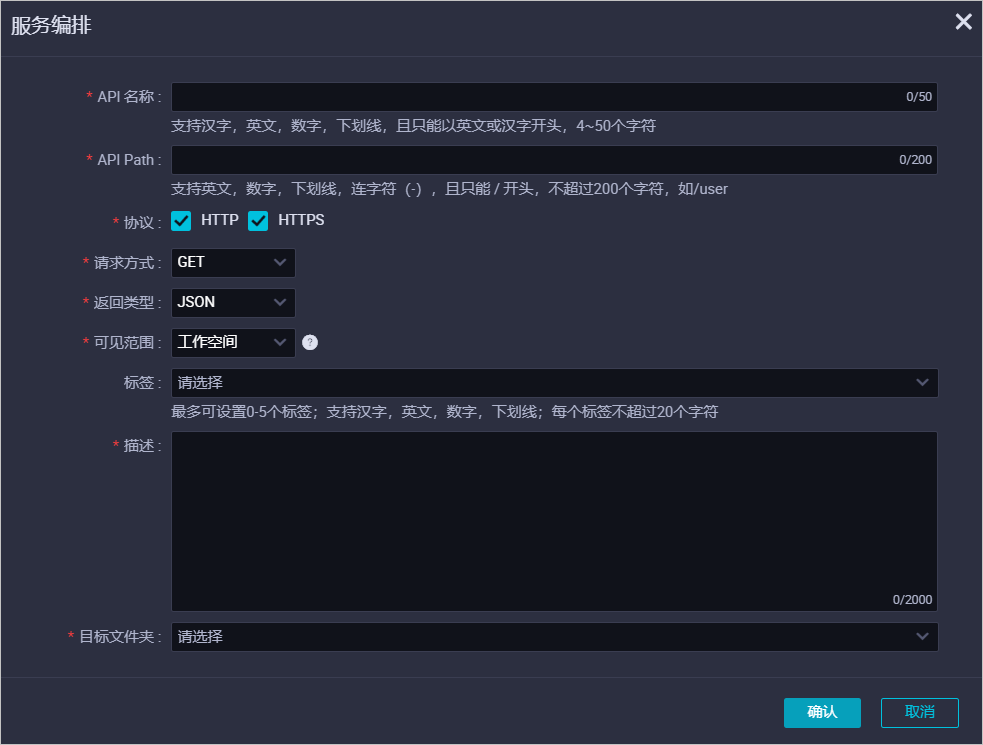Close the 服务编排 dialog
The width and height of the screenshot is (983, 745).
pyautogui.click(x=963, y=22)
